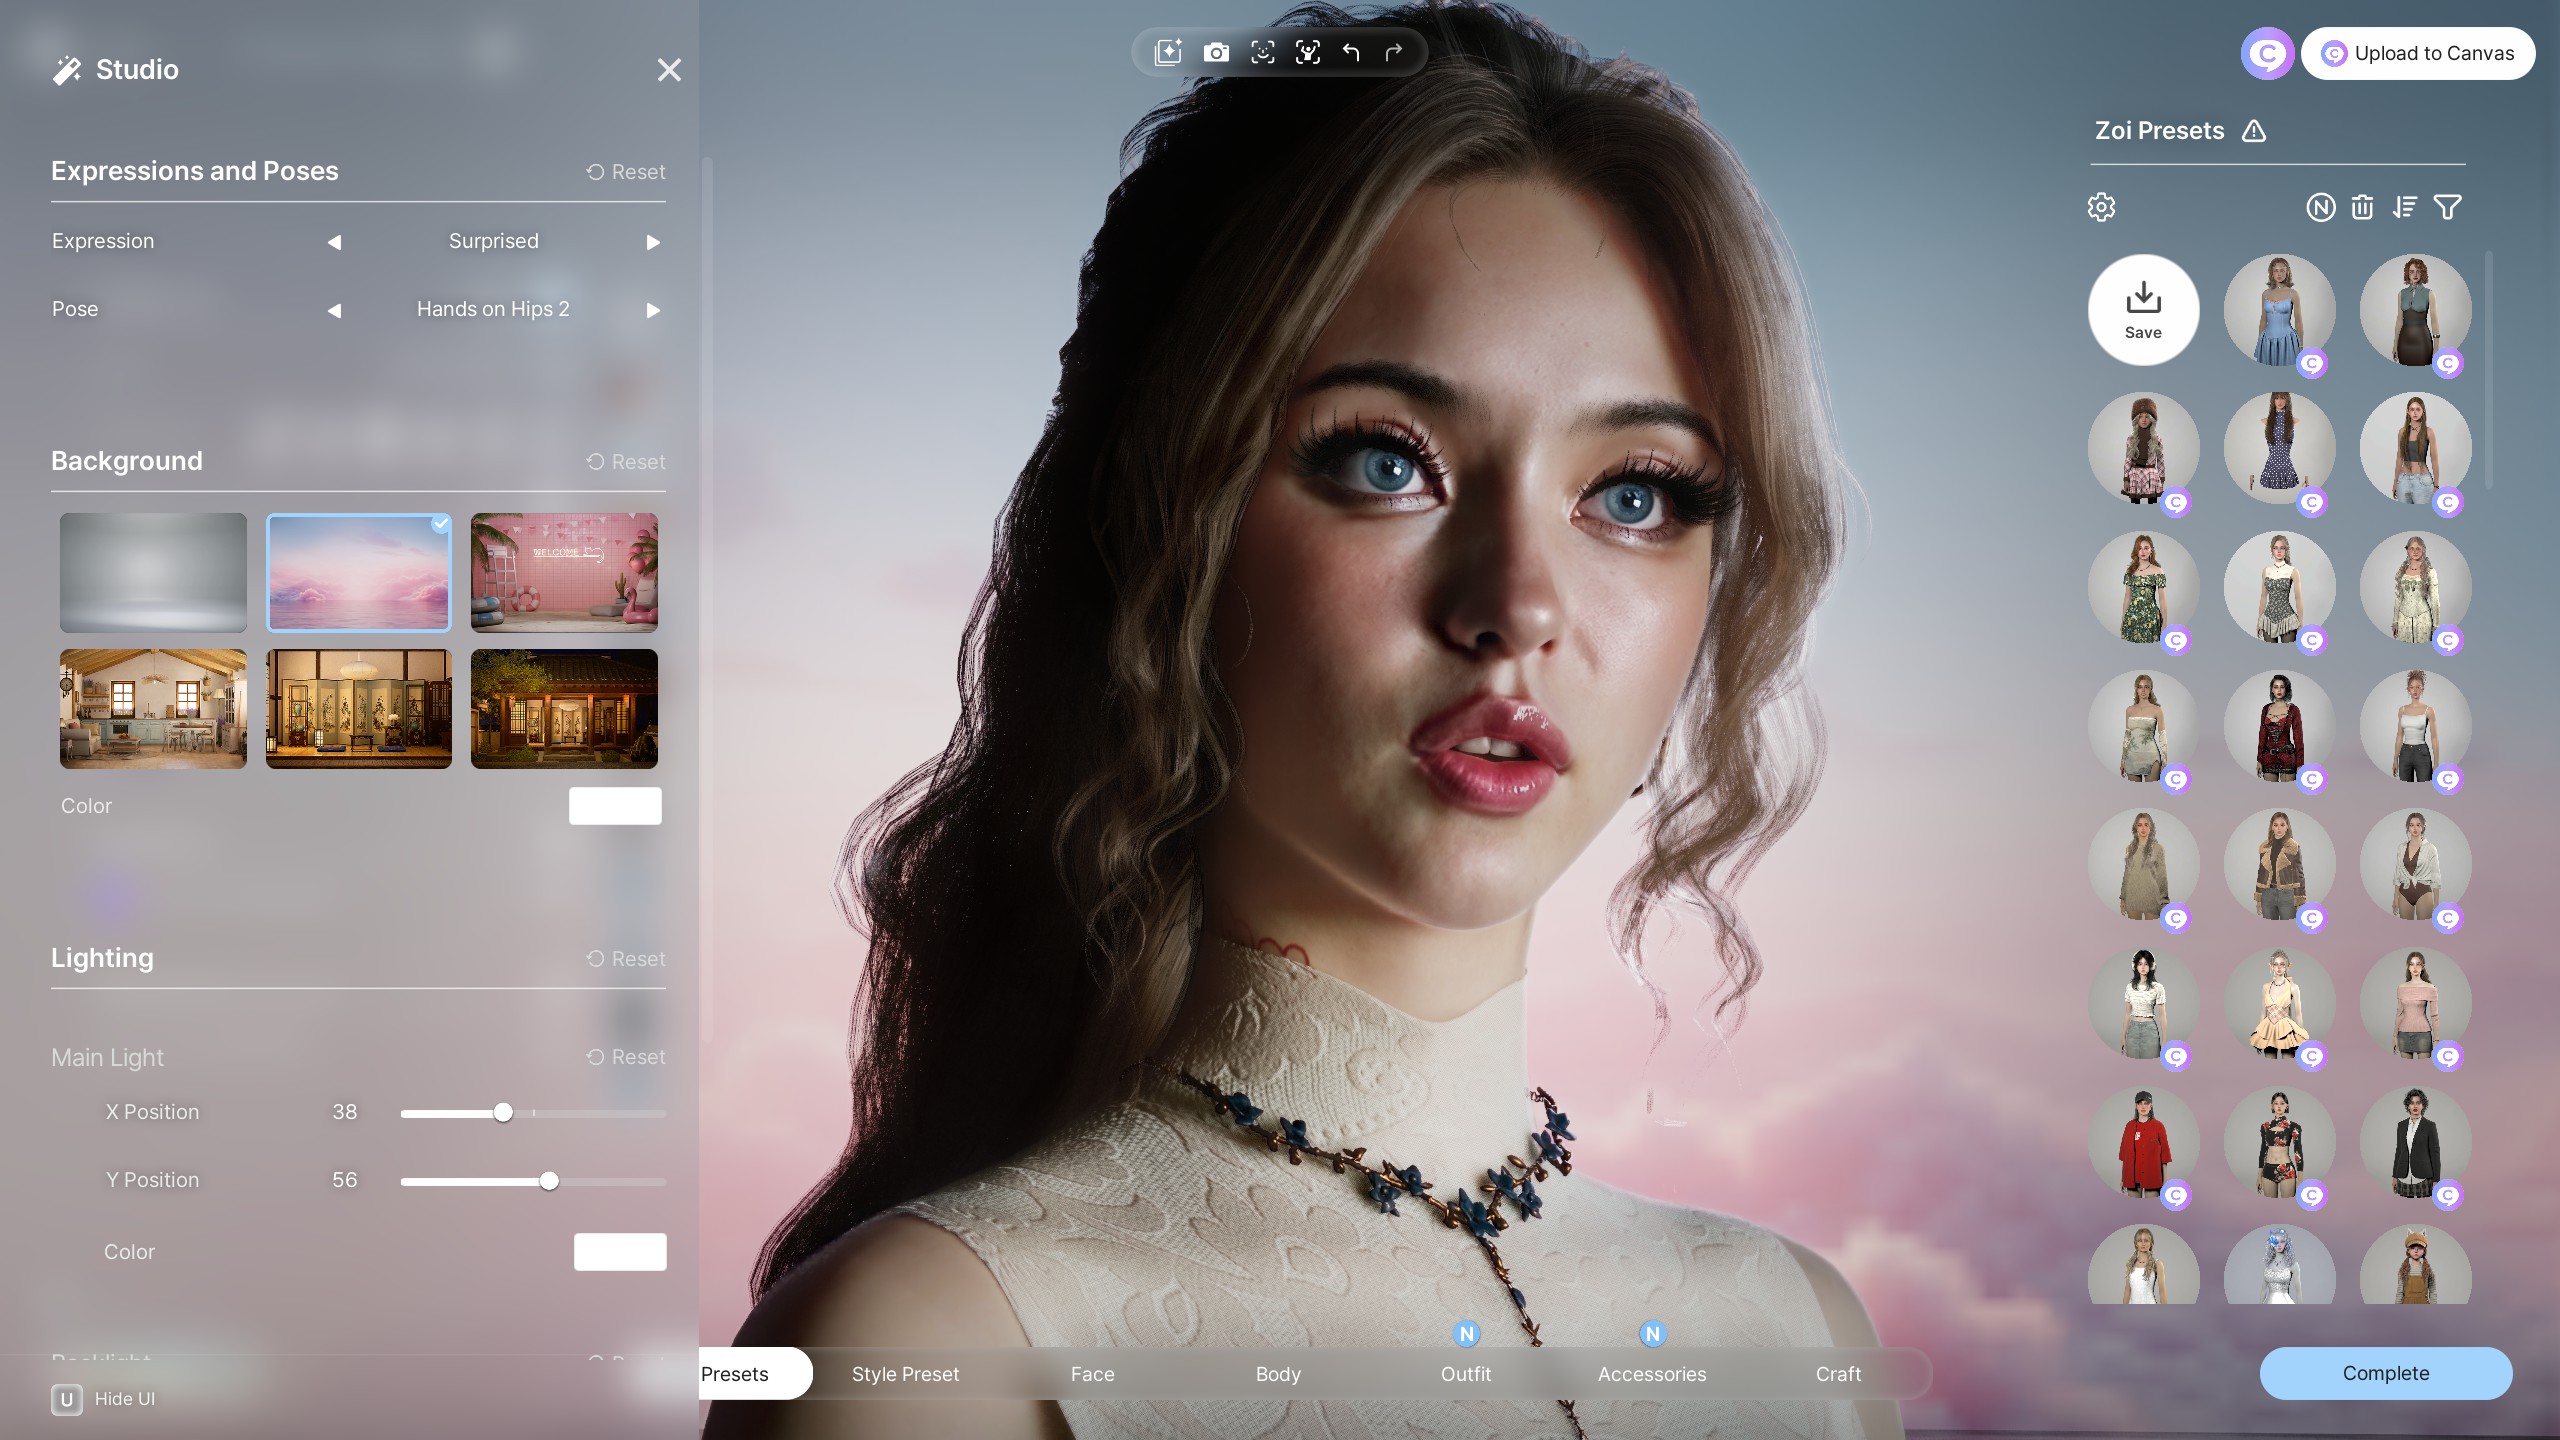Open the Outfit tab
Viewport: 2560px width, 1440px height.
click(x=1466, y=1374)
